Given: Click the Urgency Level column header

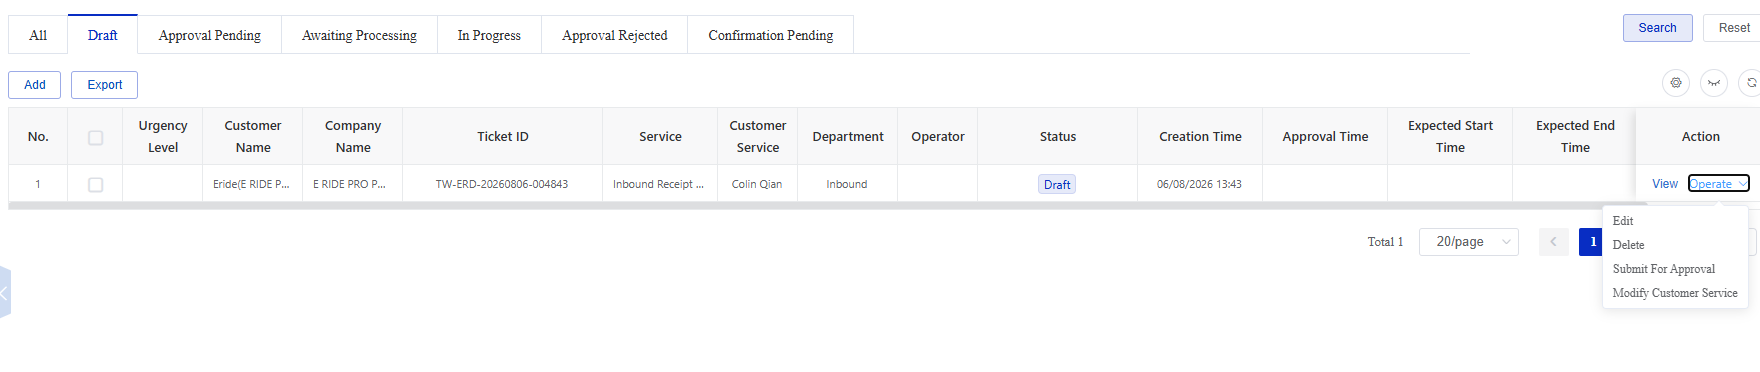Looking at the screenshot, I should tap(163, 137).
